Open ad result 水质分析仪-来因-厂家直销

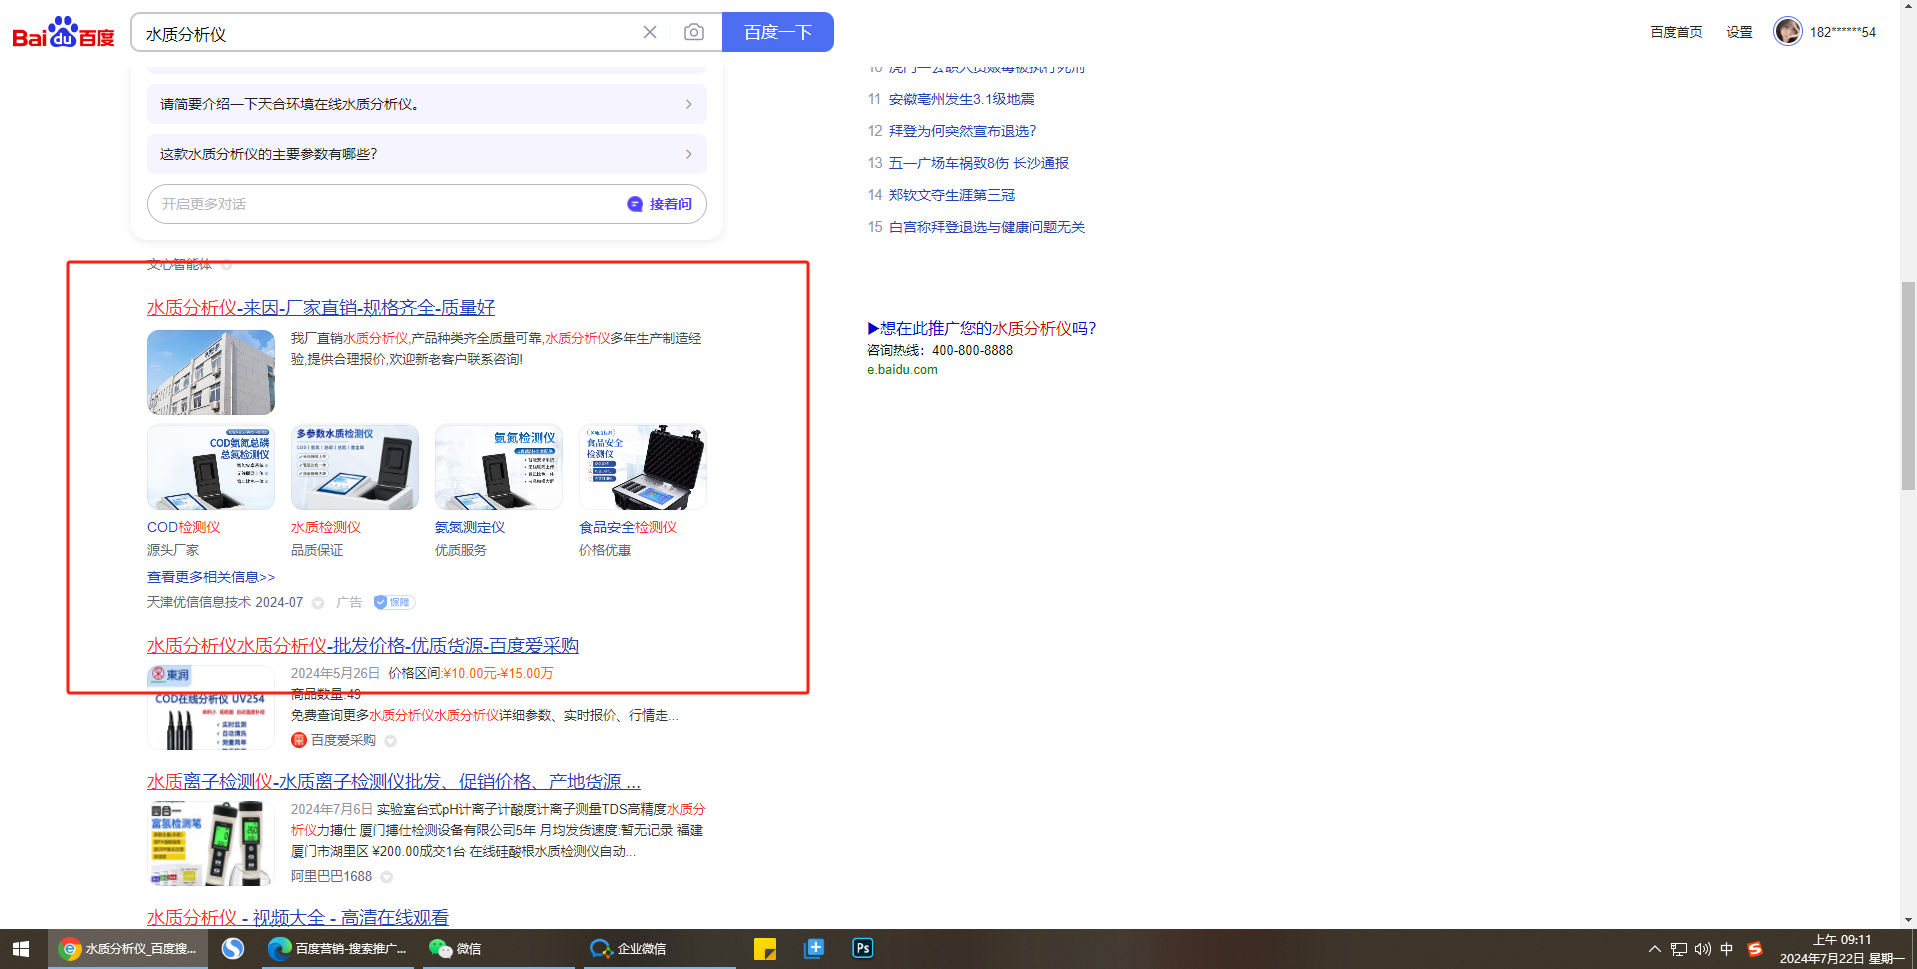tap(321, 308)
